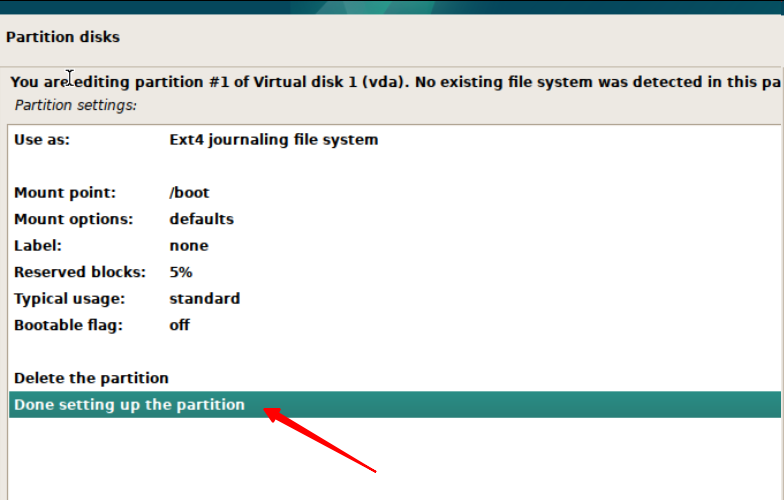Click the '/boot' mount point value

190,192
